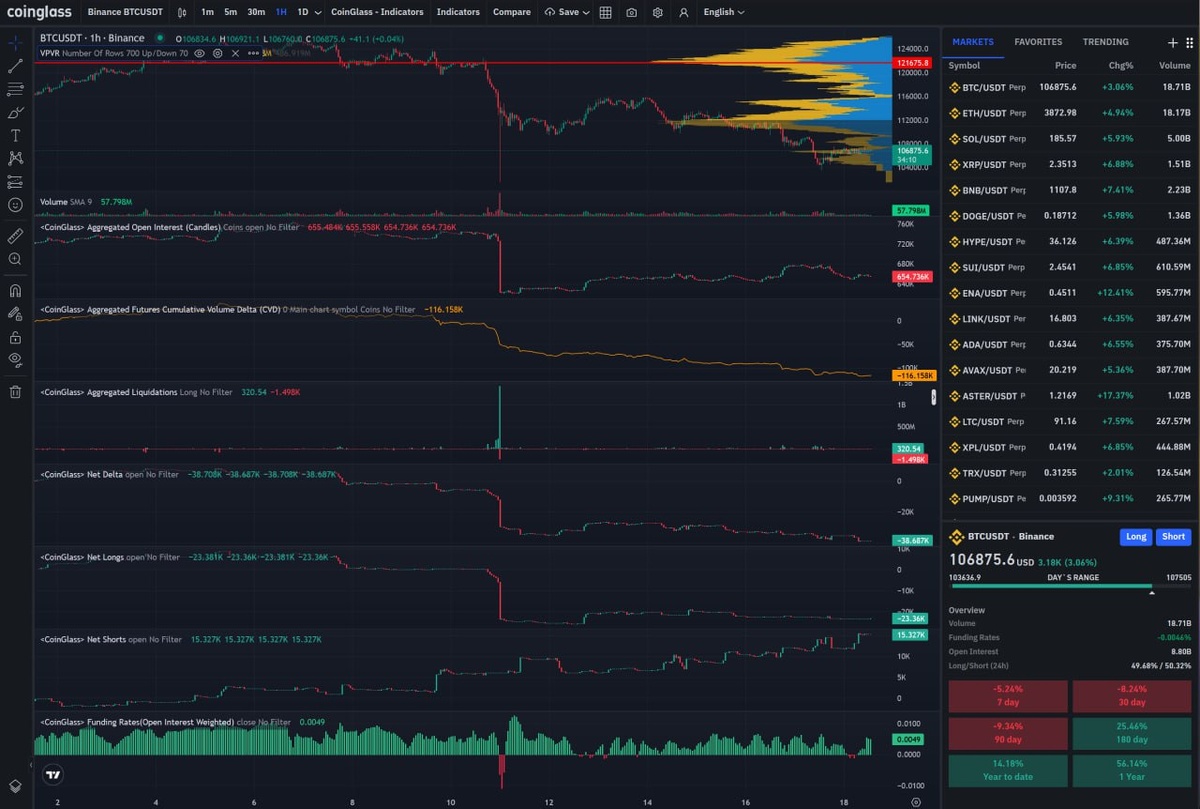Open the Indicators menu
This screenshot has height=809, width=1200.
pyautogui.click(x=458, y=12)
